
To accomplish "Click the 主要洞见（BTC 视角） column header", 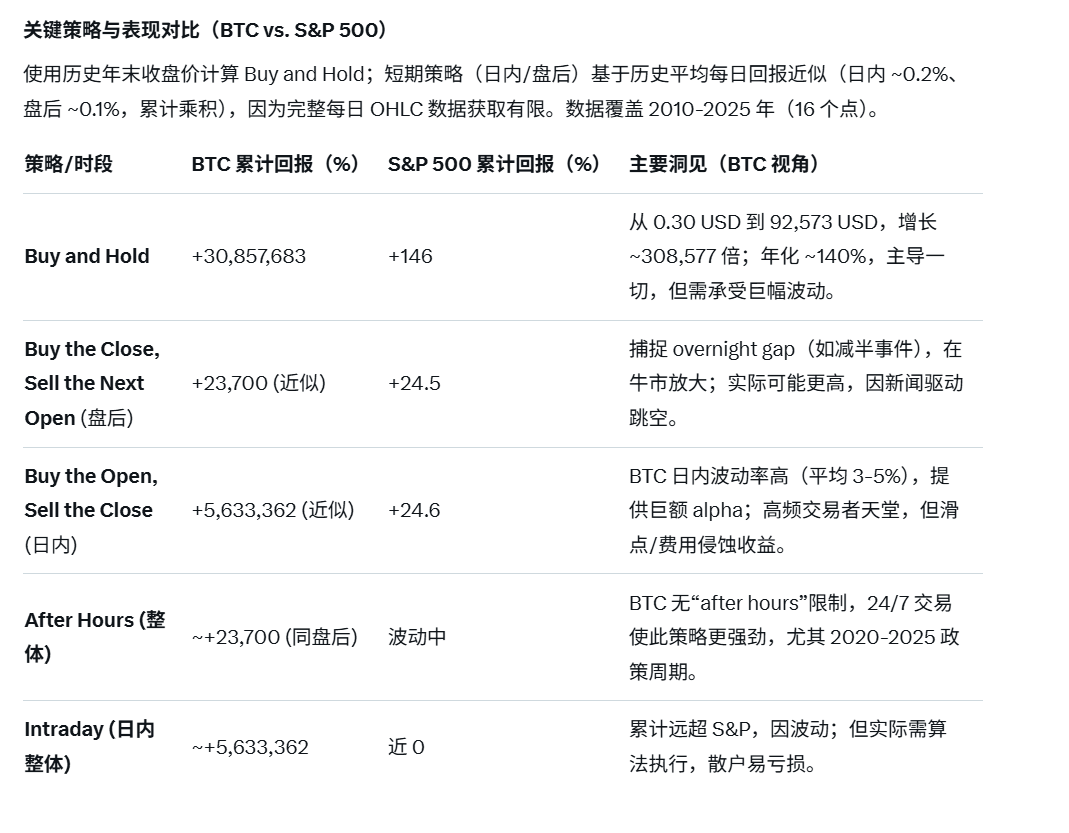I will (x=726, y=164).
